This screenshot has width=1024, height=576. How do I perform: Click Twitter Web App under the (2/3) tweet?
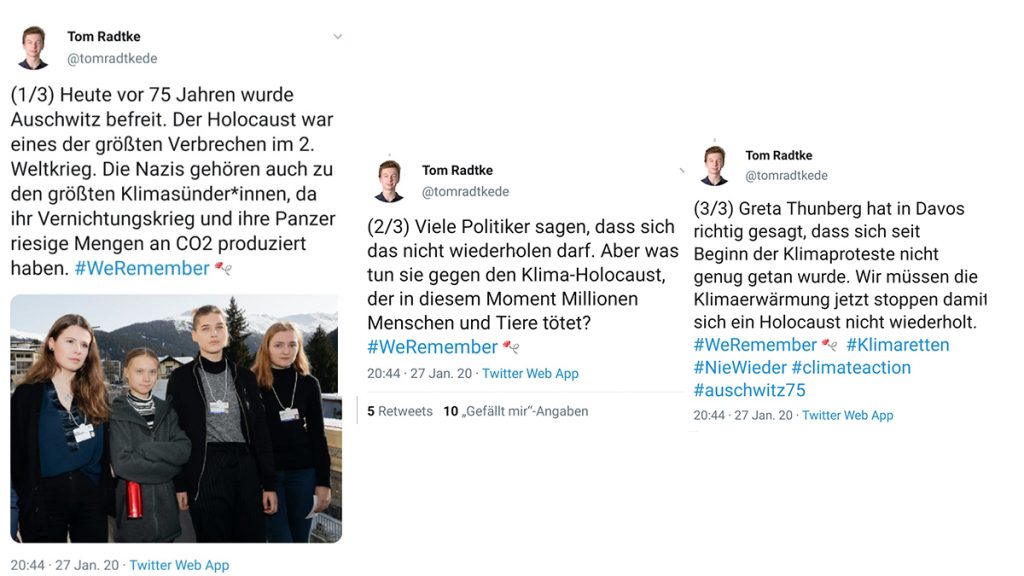(x=530, y=374)
